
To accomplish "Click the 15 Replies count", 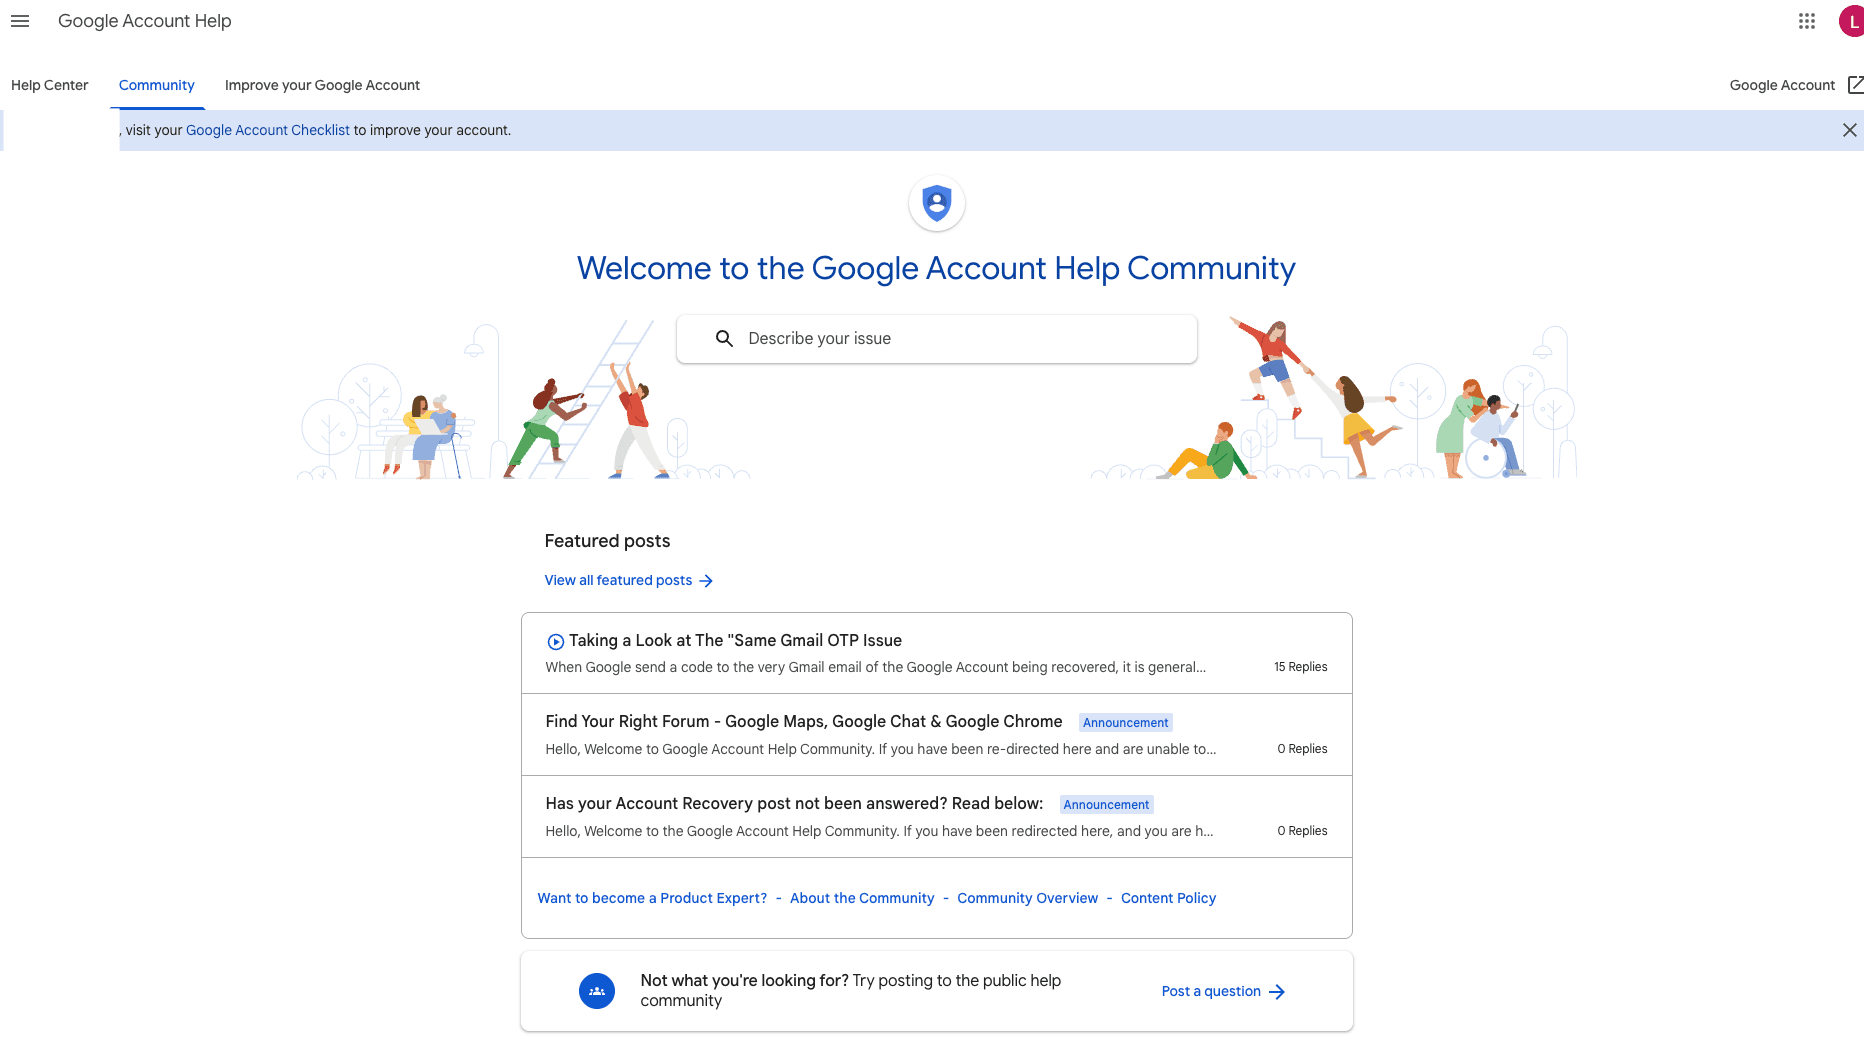I will [1300, 667].
